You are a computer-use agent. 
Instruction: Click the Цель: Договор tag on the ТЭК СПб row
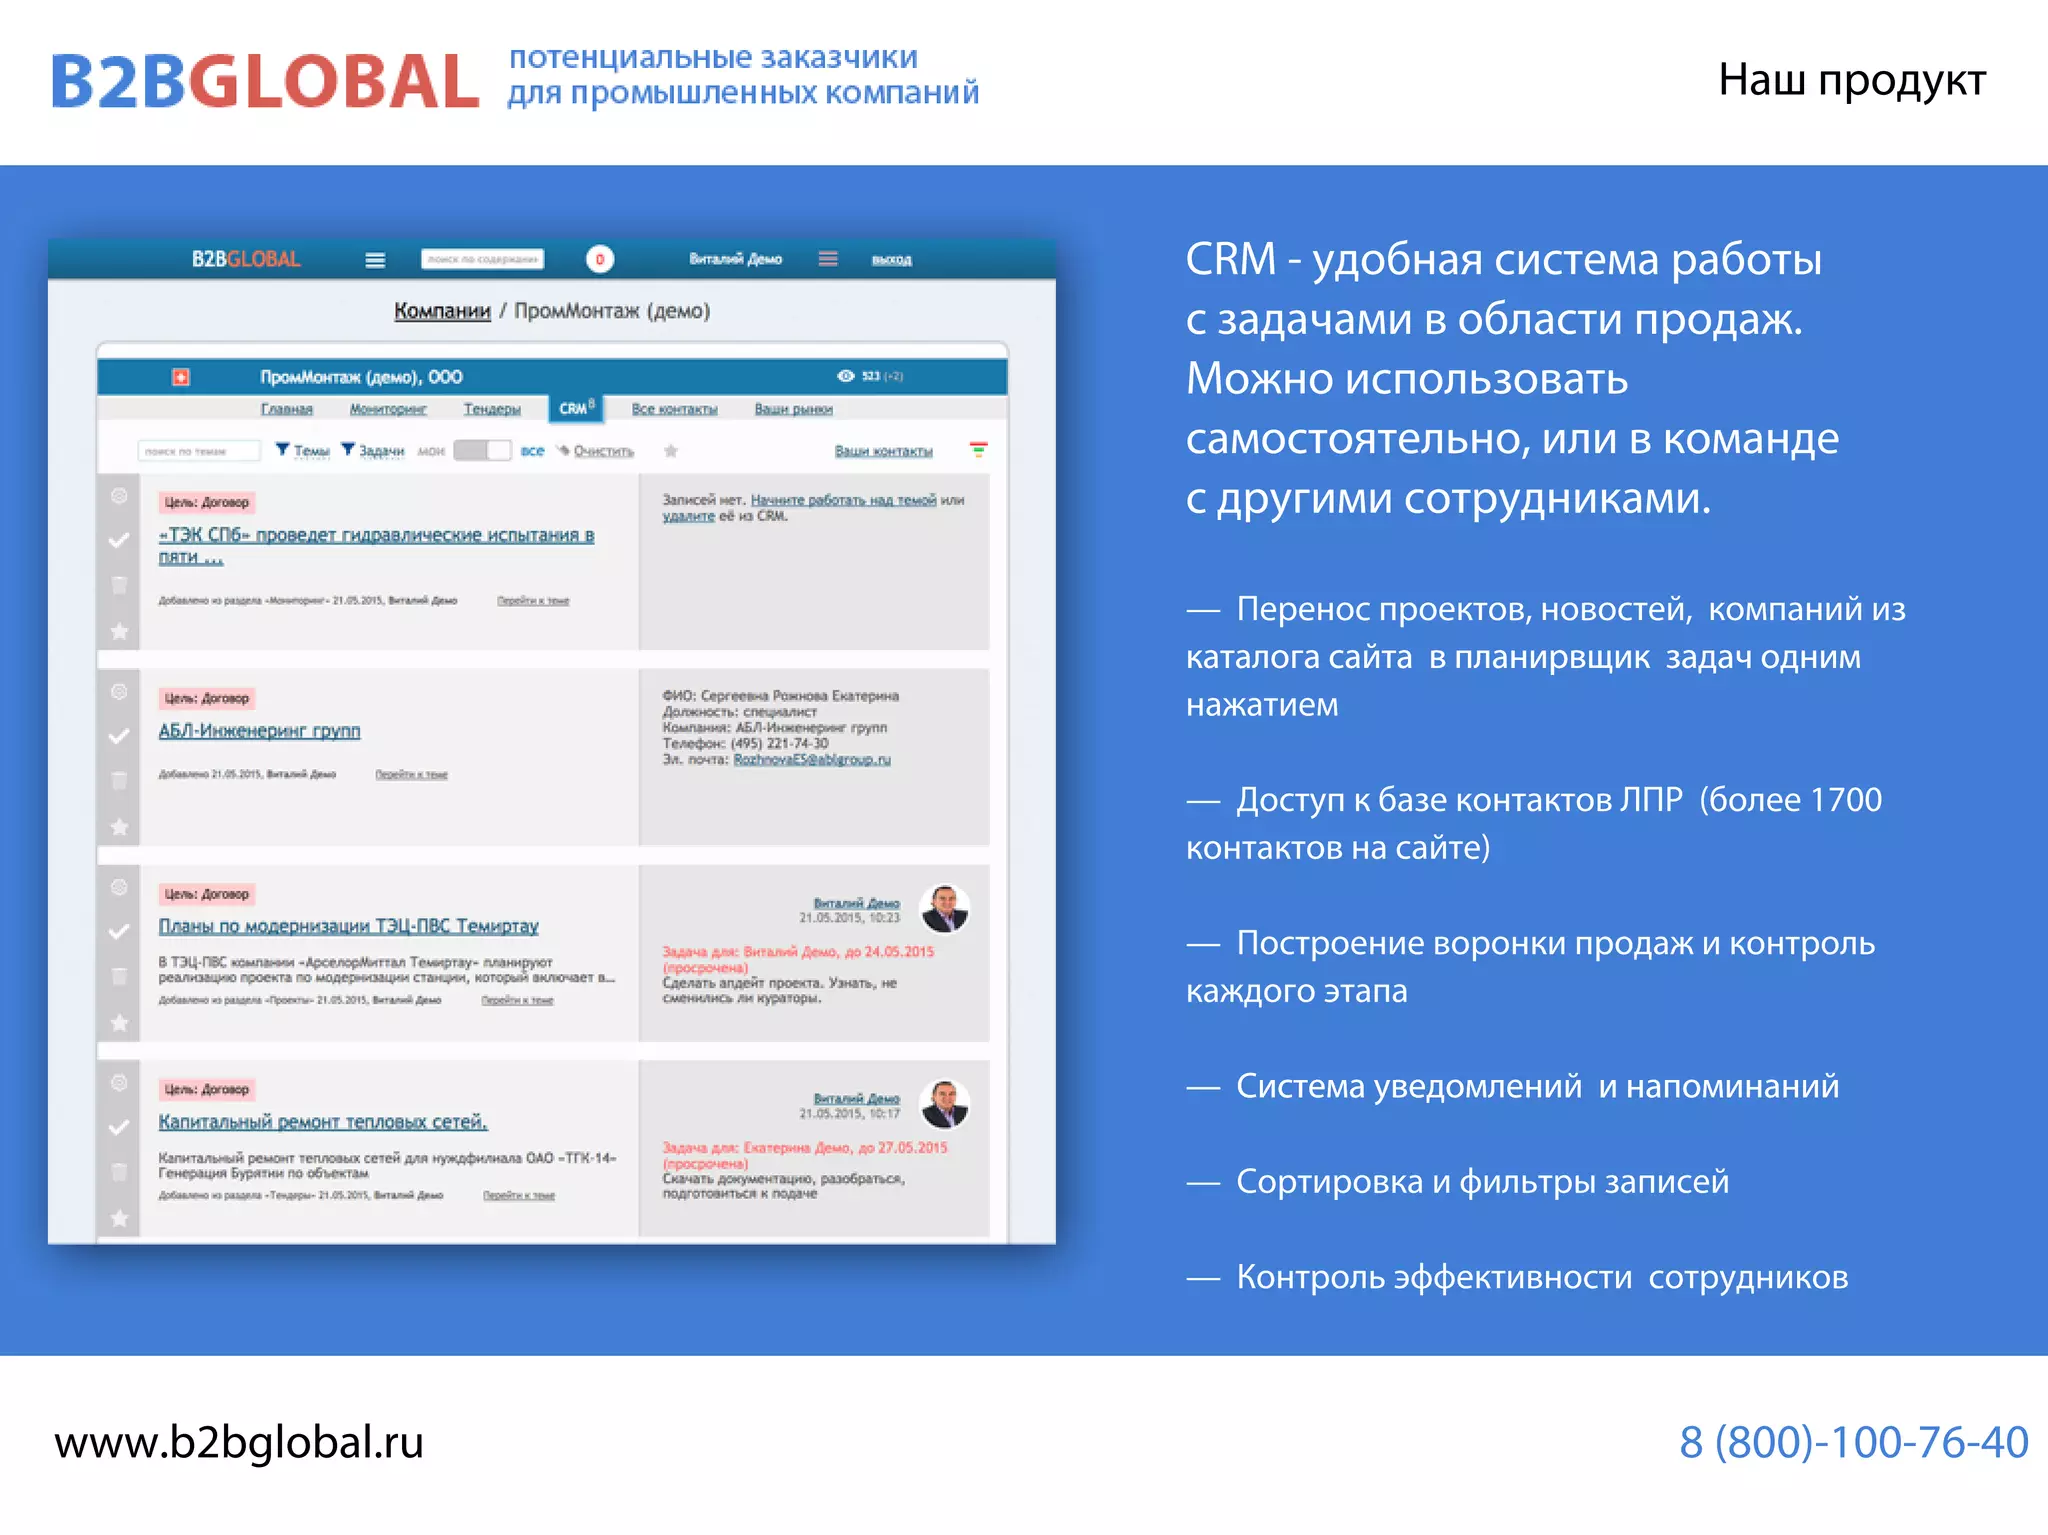click(207, 502)
